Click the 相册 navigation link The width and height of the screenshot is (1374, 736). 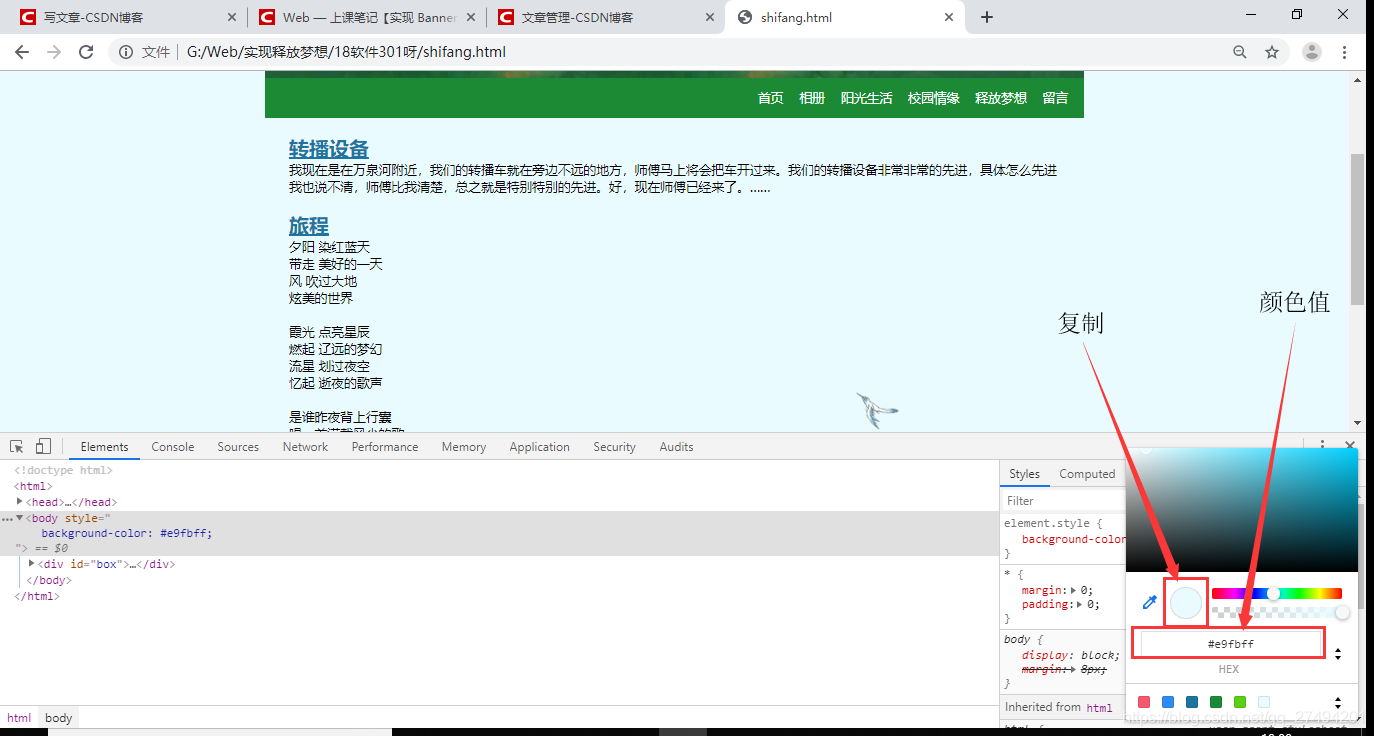[x=812, y=98]
